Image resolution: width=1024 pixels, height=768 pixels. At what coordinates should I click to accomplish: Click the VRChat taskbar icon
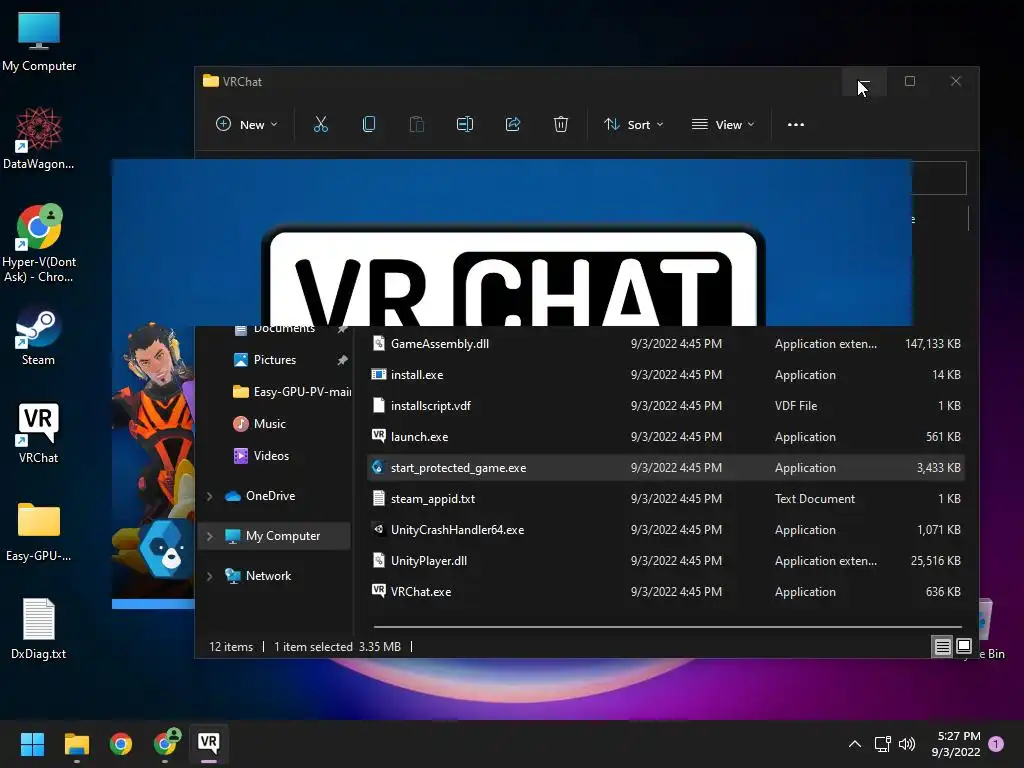point(209,743)
